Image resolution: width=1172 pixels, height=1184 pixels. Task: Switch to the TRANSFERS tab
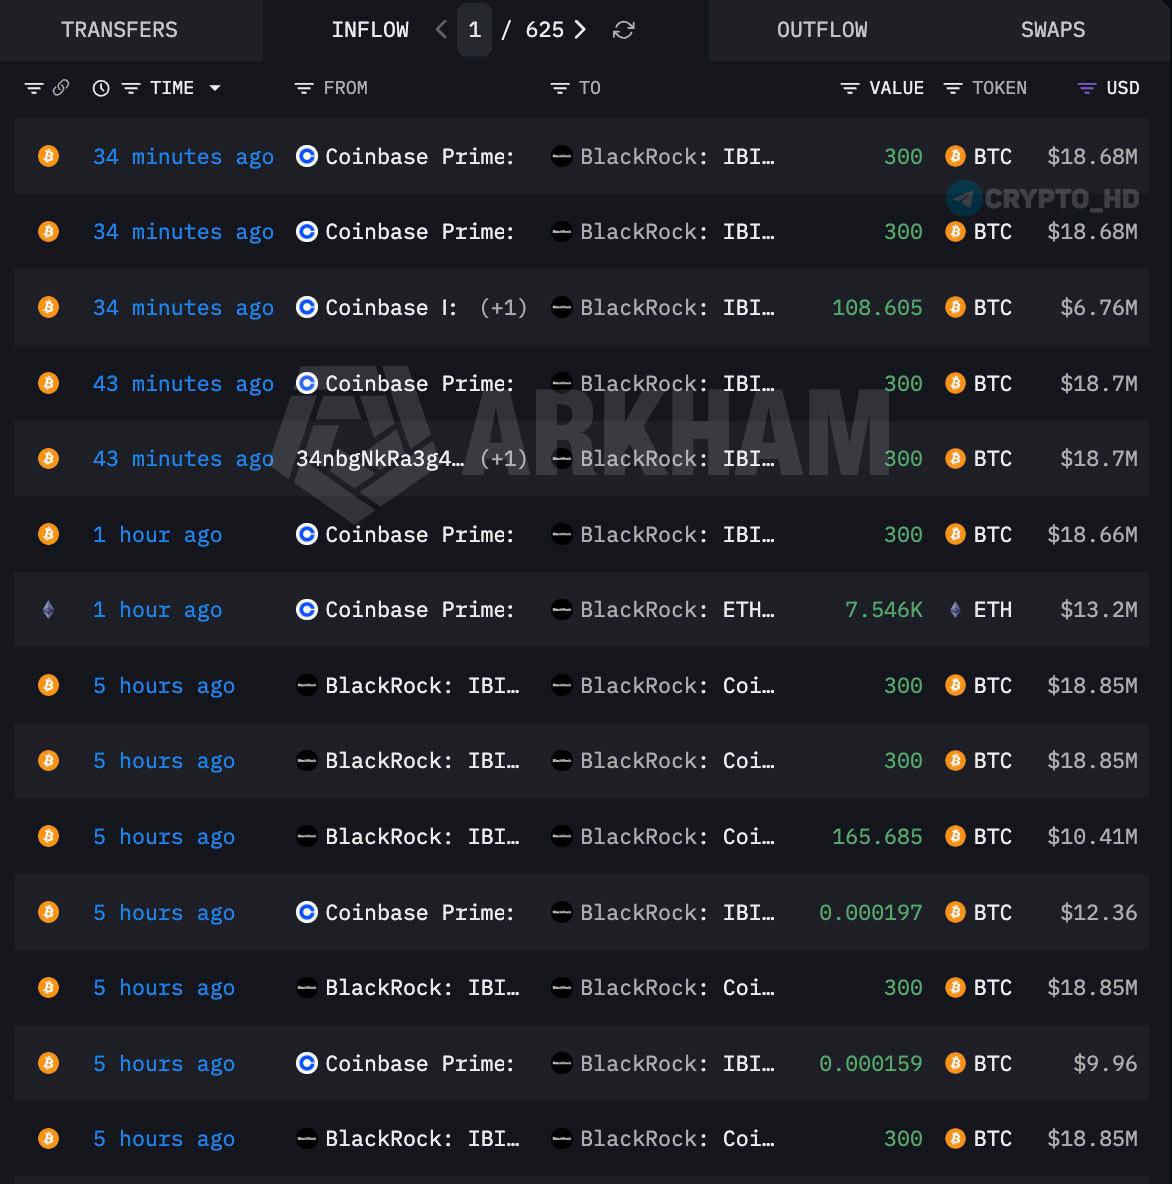click(x=119, y=29)
